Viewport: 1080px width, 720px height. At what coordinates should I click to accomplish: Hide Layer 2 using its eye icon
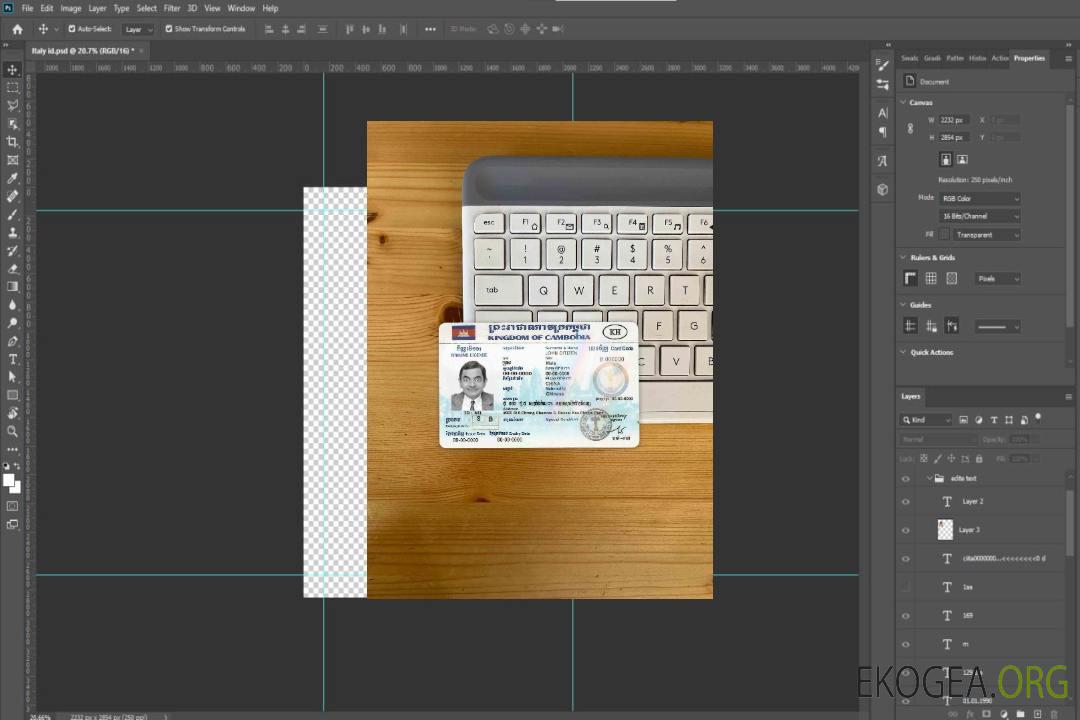click(906, 501)
